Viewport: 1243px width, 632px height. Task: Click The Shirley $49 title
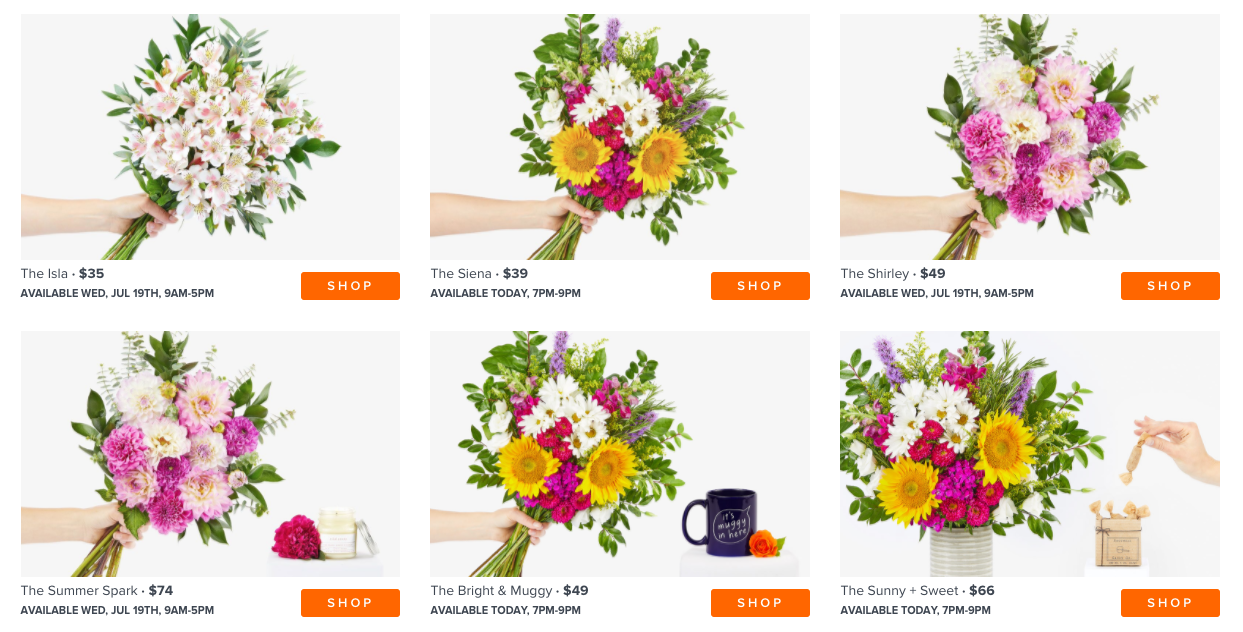(893, 274)
